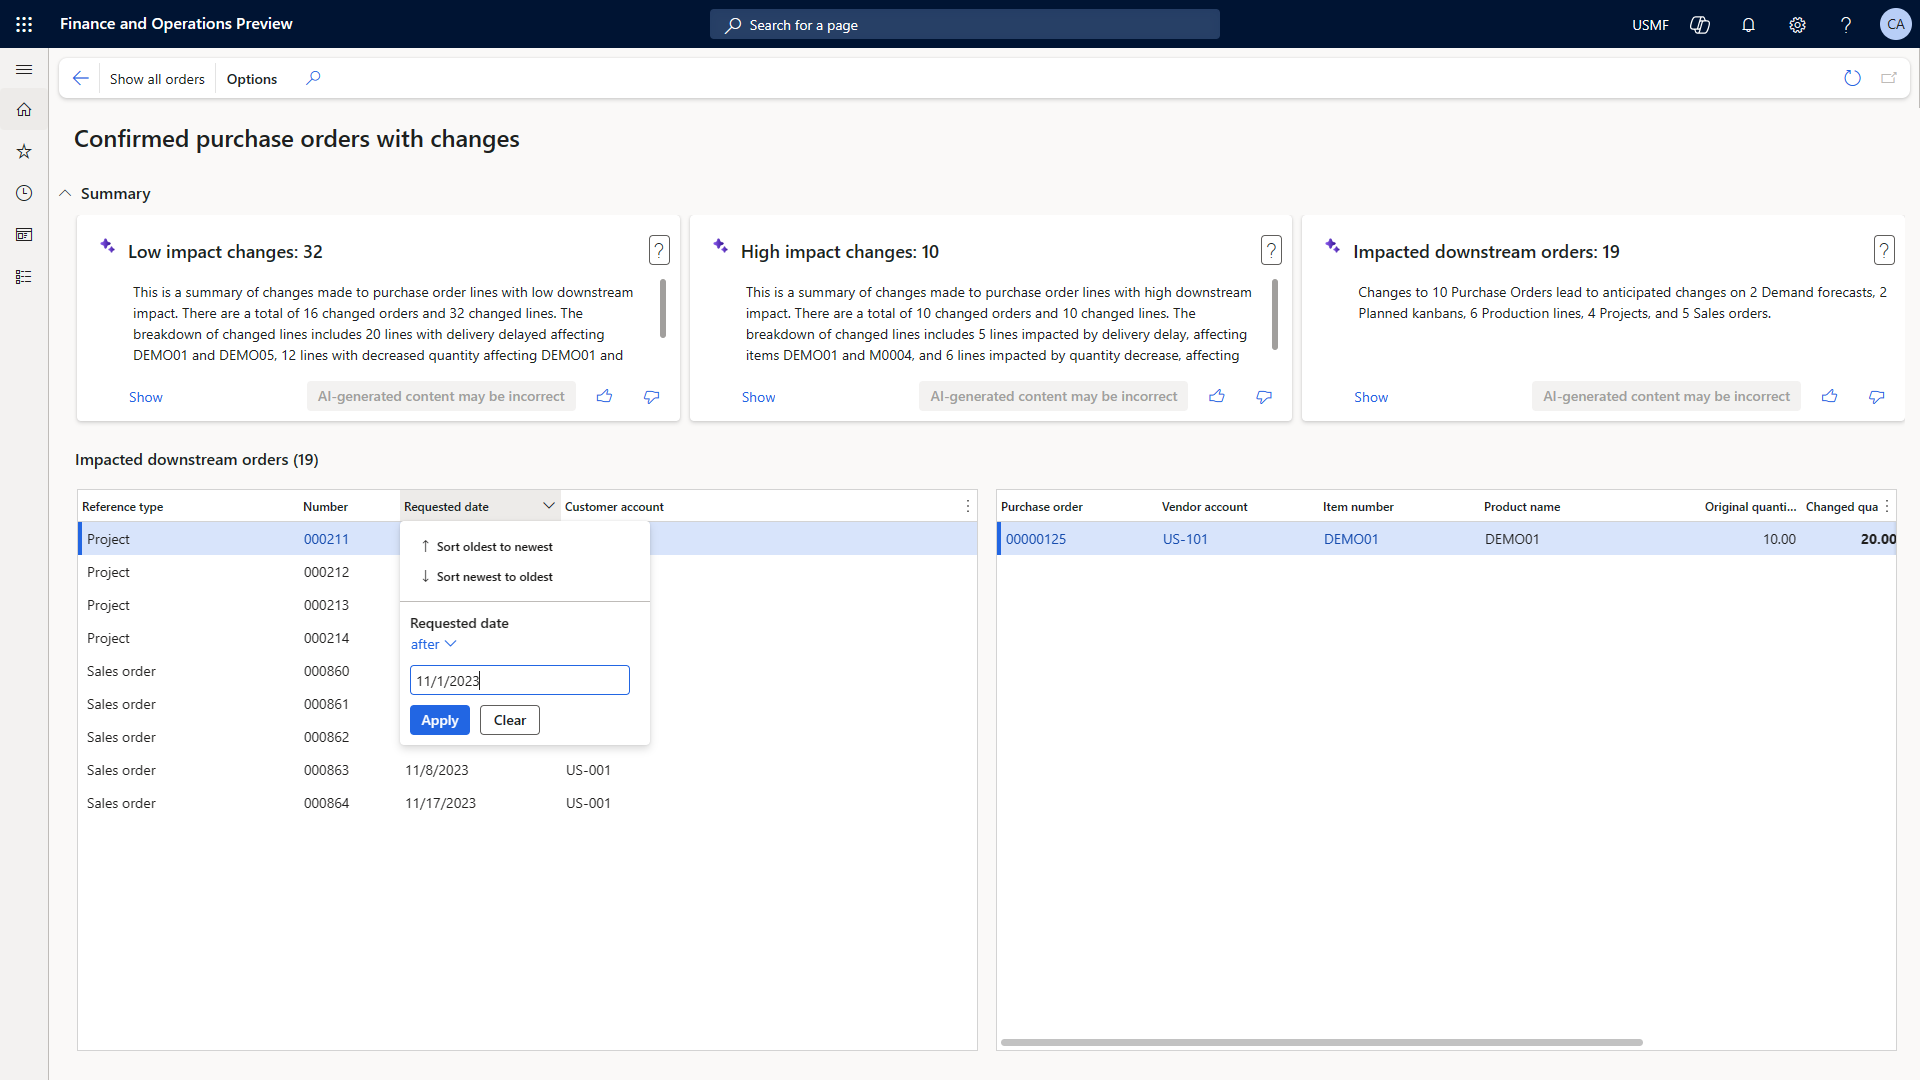1920x1080 pixels.
Task: Click inside the 11/1/2023 date field
Action: coord(519,680)
